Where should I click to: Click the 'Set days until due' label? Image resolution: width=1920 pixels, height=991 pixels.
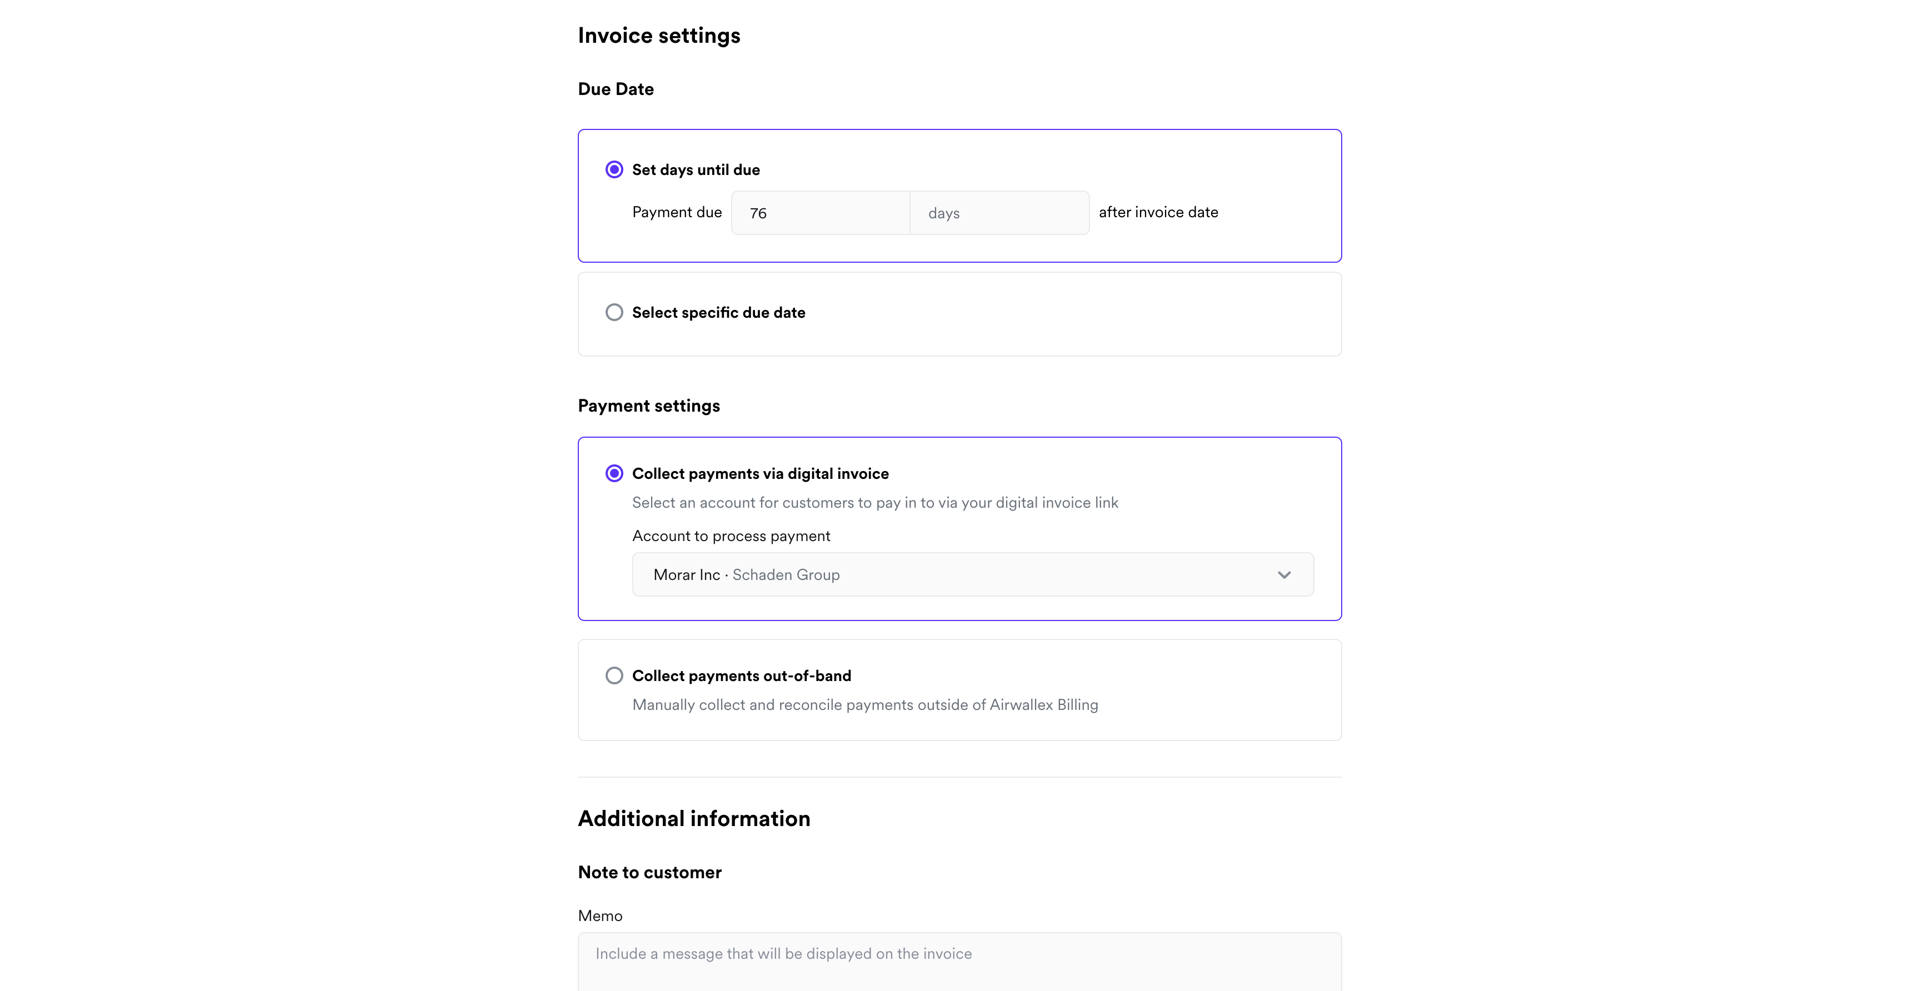point(695,169)
